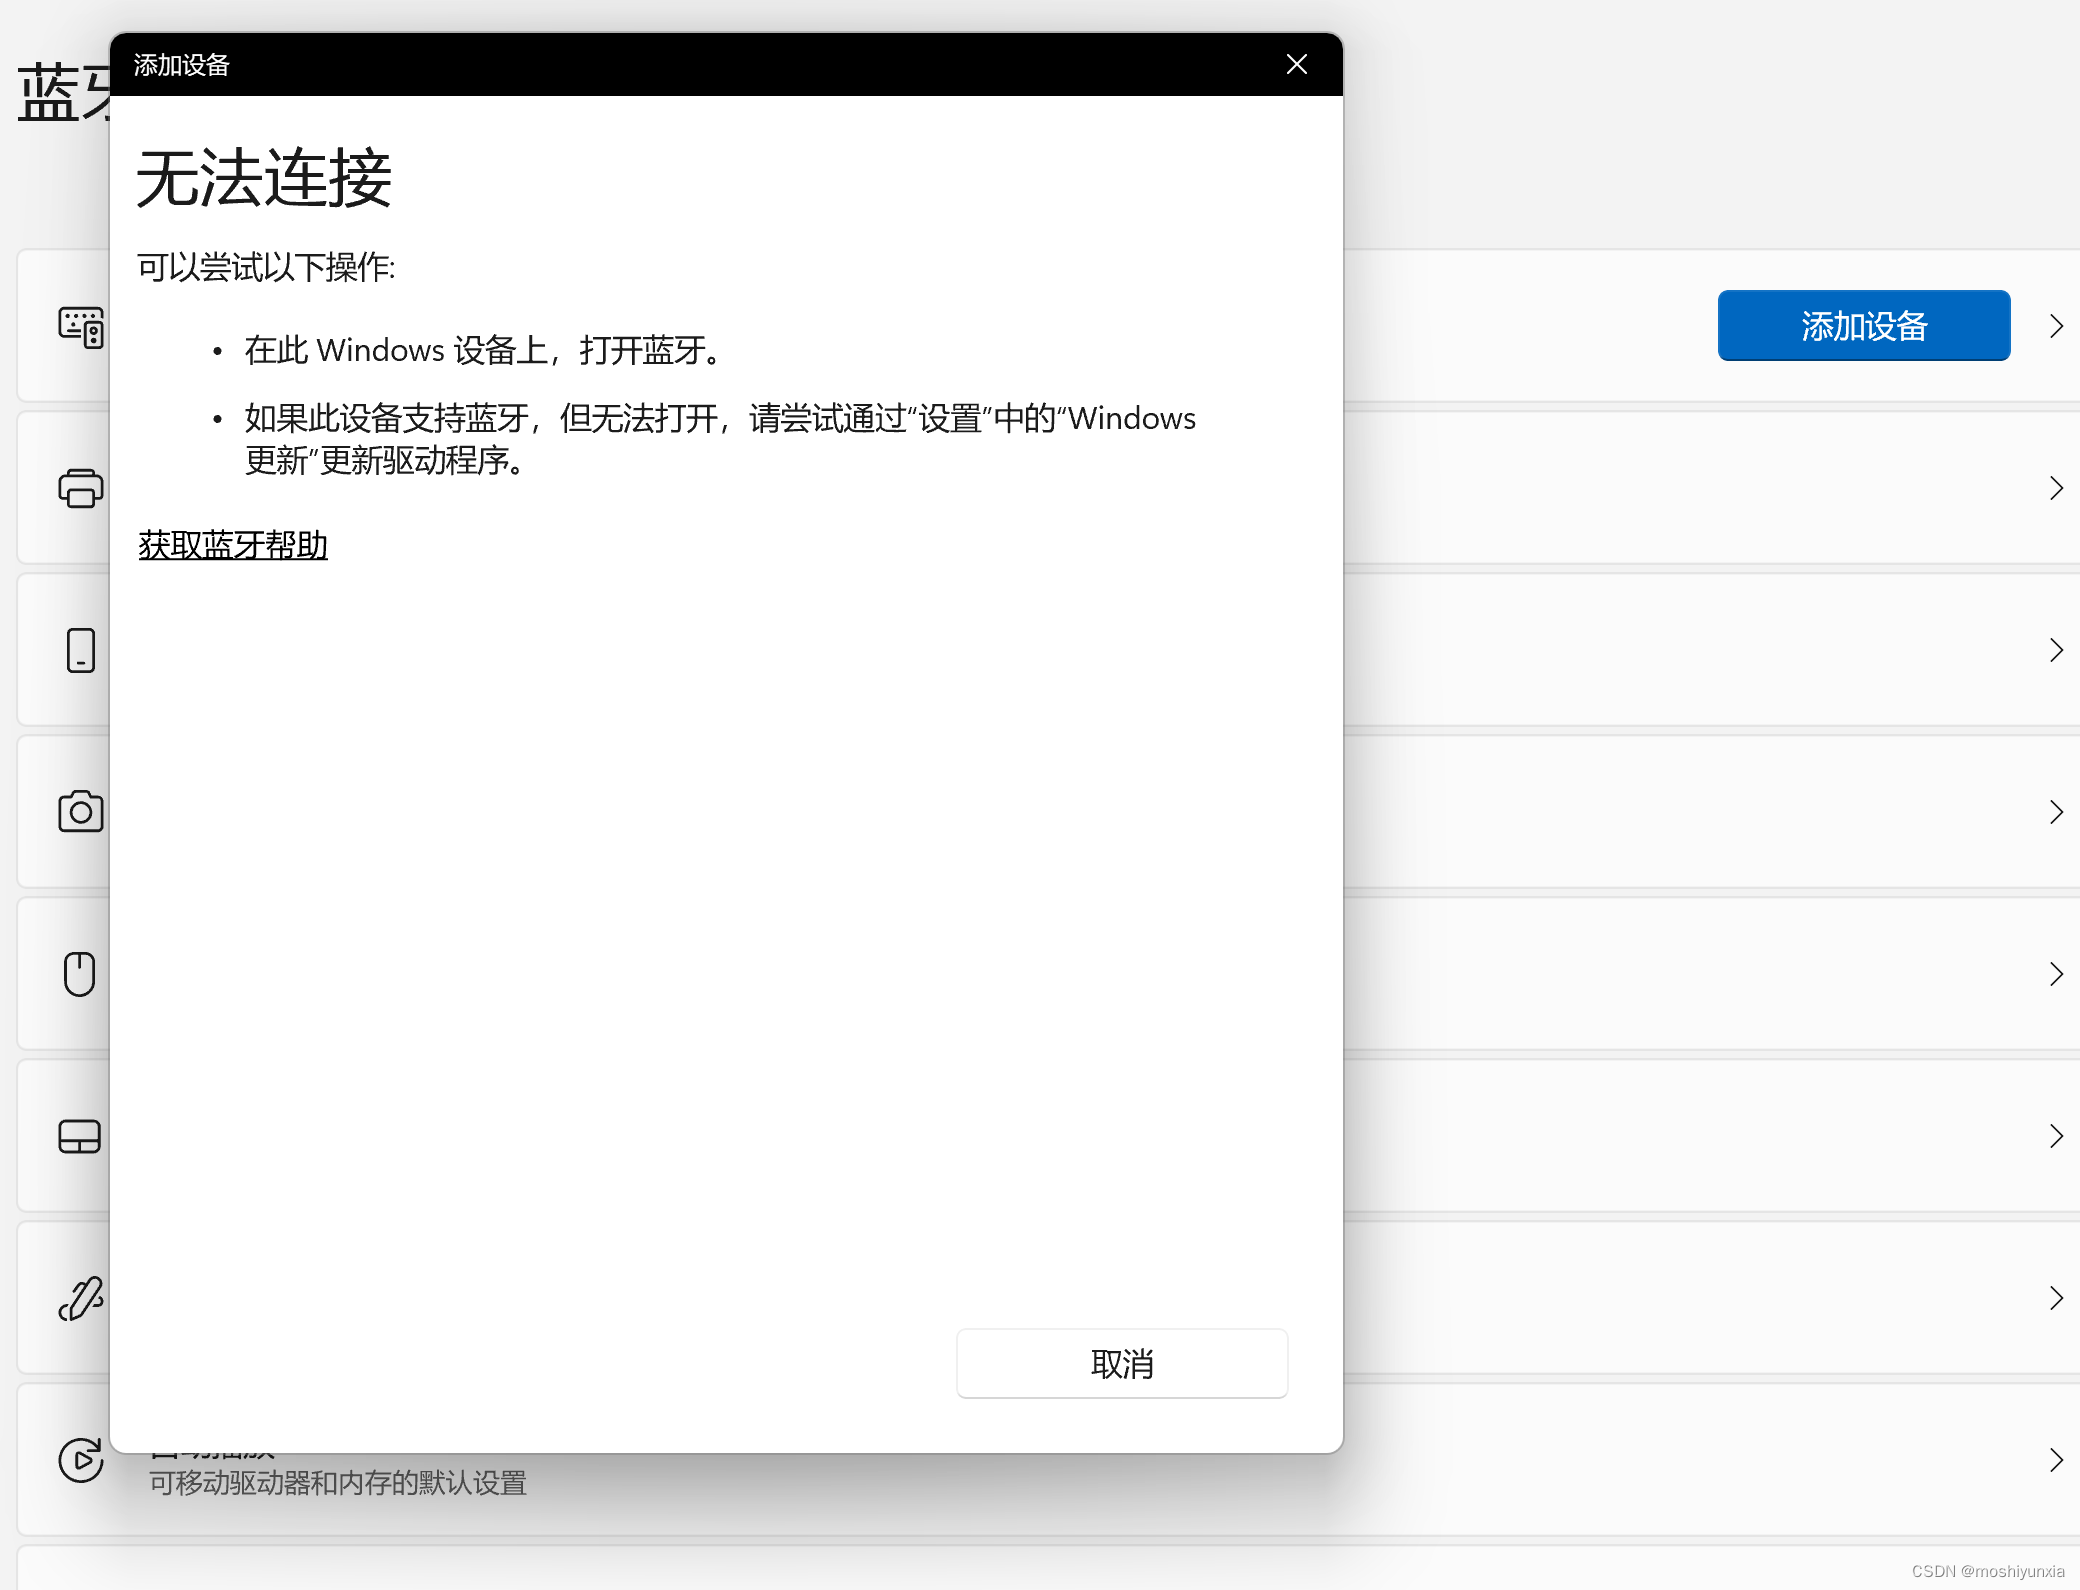Click the camera icon in the list
The height and width of the screenshot is (1590, 2080).
coord(80,811)
